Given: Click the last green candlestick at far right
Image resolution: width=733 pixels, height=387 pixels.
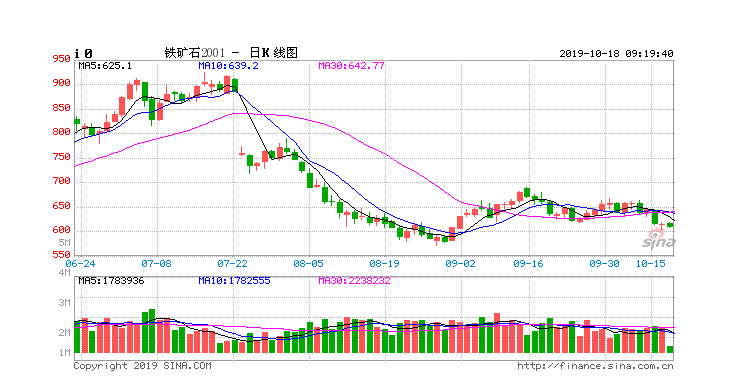Looking at the screenshot, I should tap(670, 225).
